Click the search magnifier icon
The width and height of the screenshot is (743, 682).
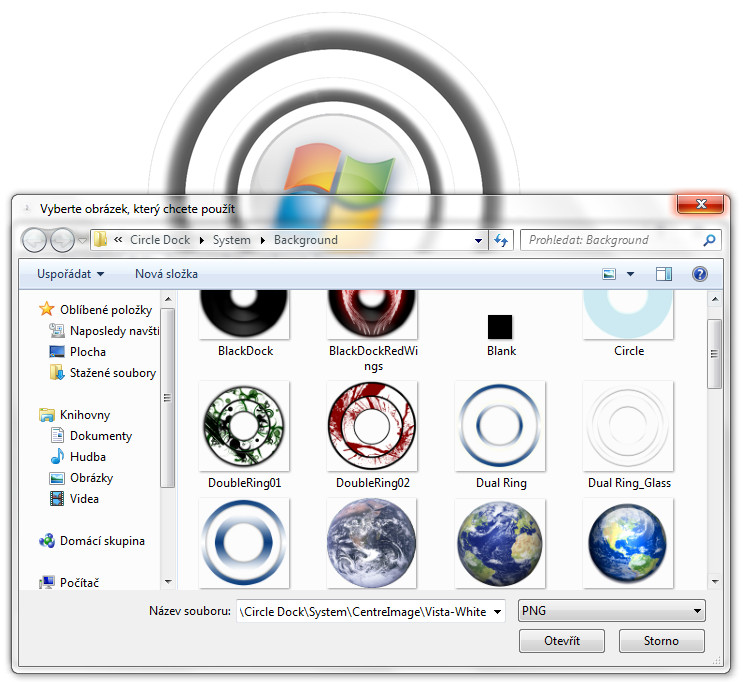point(709,240)
